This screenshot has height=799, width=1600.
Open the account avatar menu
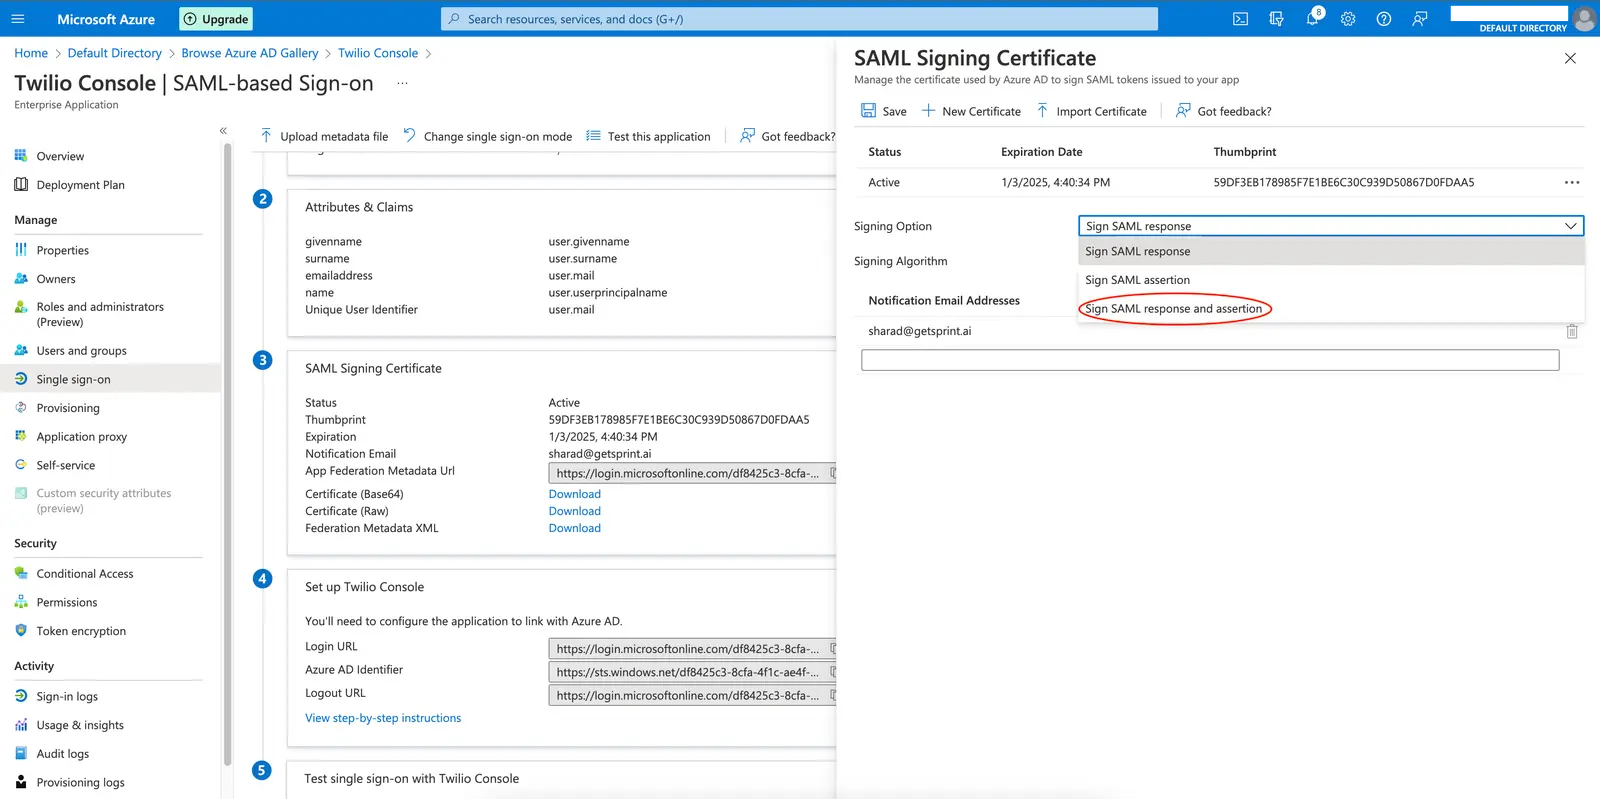(x=1584, y=19)
